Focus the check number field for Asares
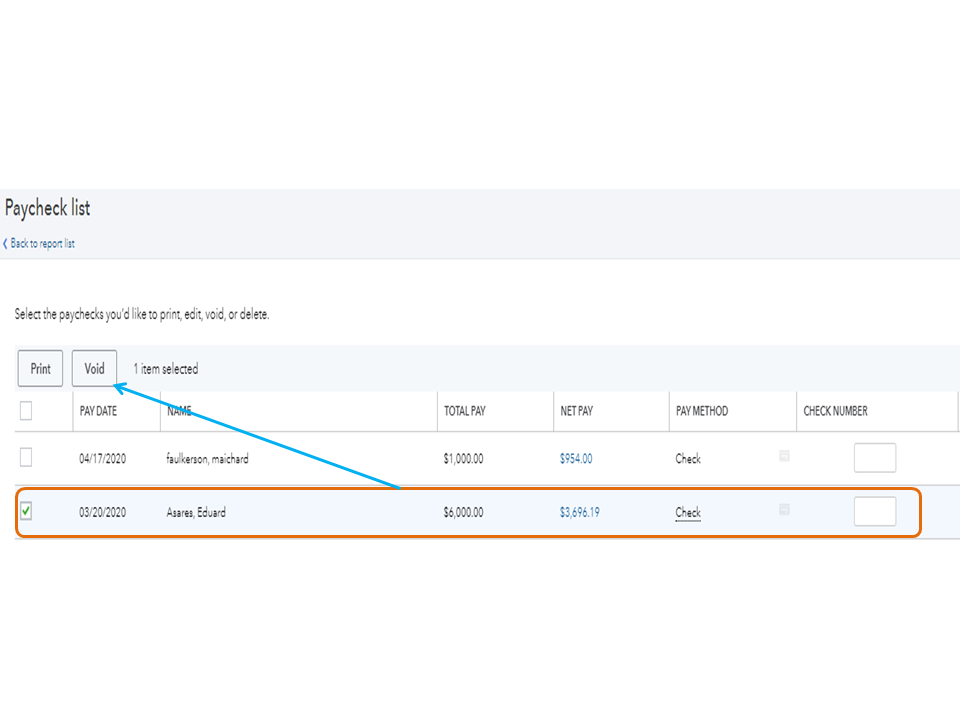960x720 pixels. (875, 511)
